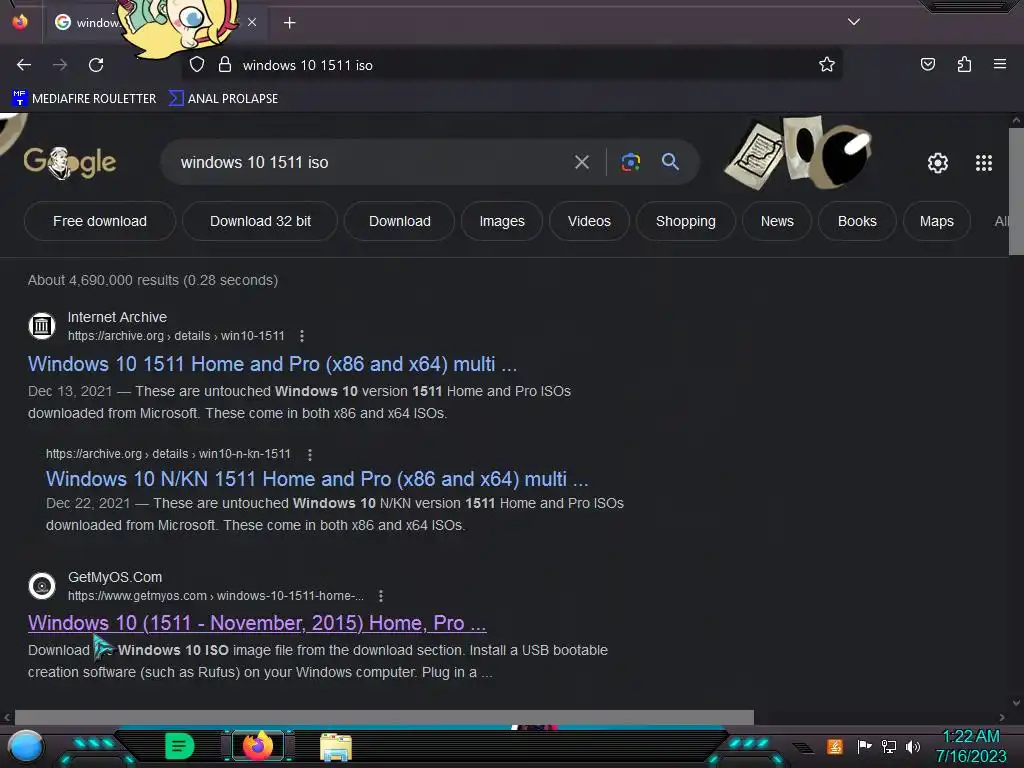
Task: Open the taskbar clock showing 1:22 AM
Action: click(x=971, y=746)
